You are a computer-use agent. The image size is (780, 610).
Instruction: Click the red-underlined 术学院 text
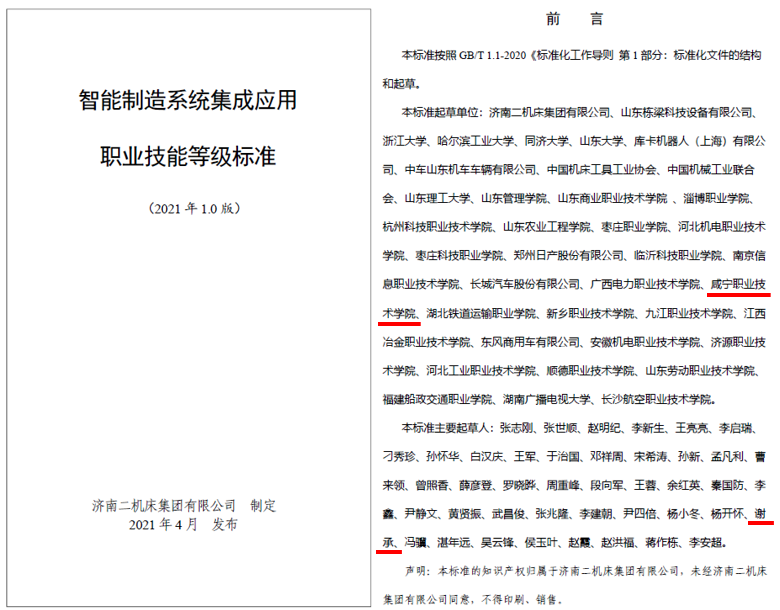(399, 313)
